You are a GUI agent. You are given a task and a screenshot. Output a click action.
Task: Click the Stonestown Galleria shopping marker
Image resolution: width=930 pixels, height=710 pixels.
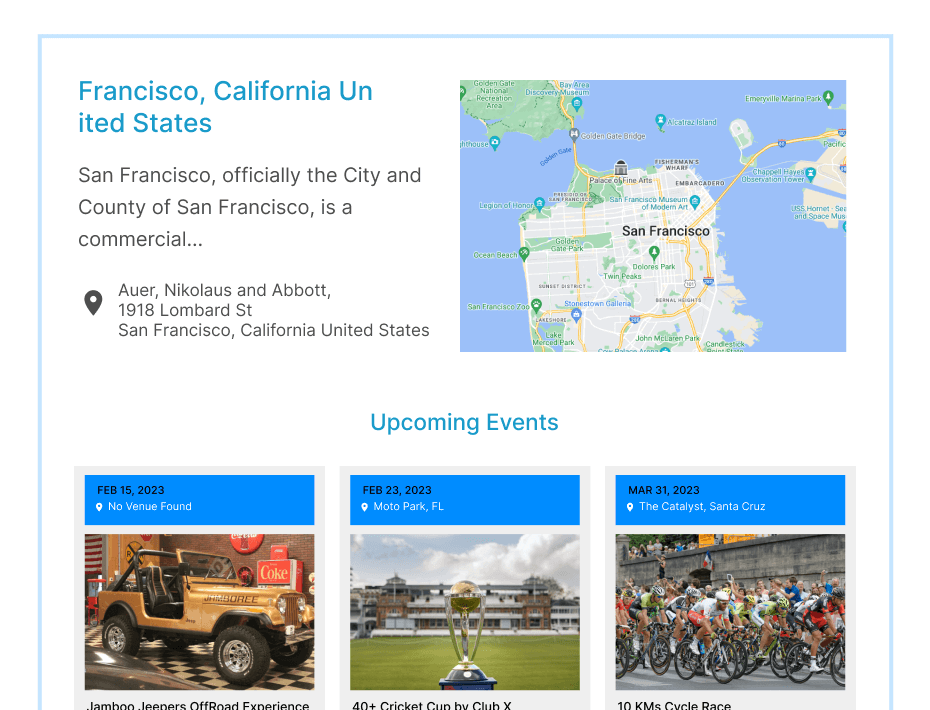point(576,314)
